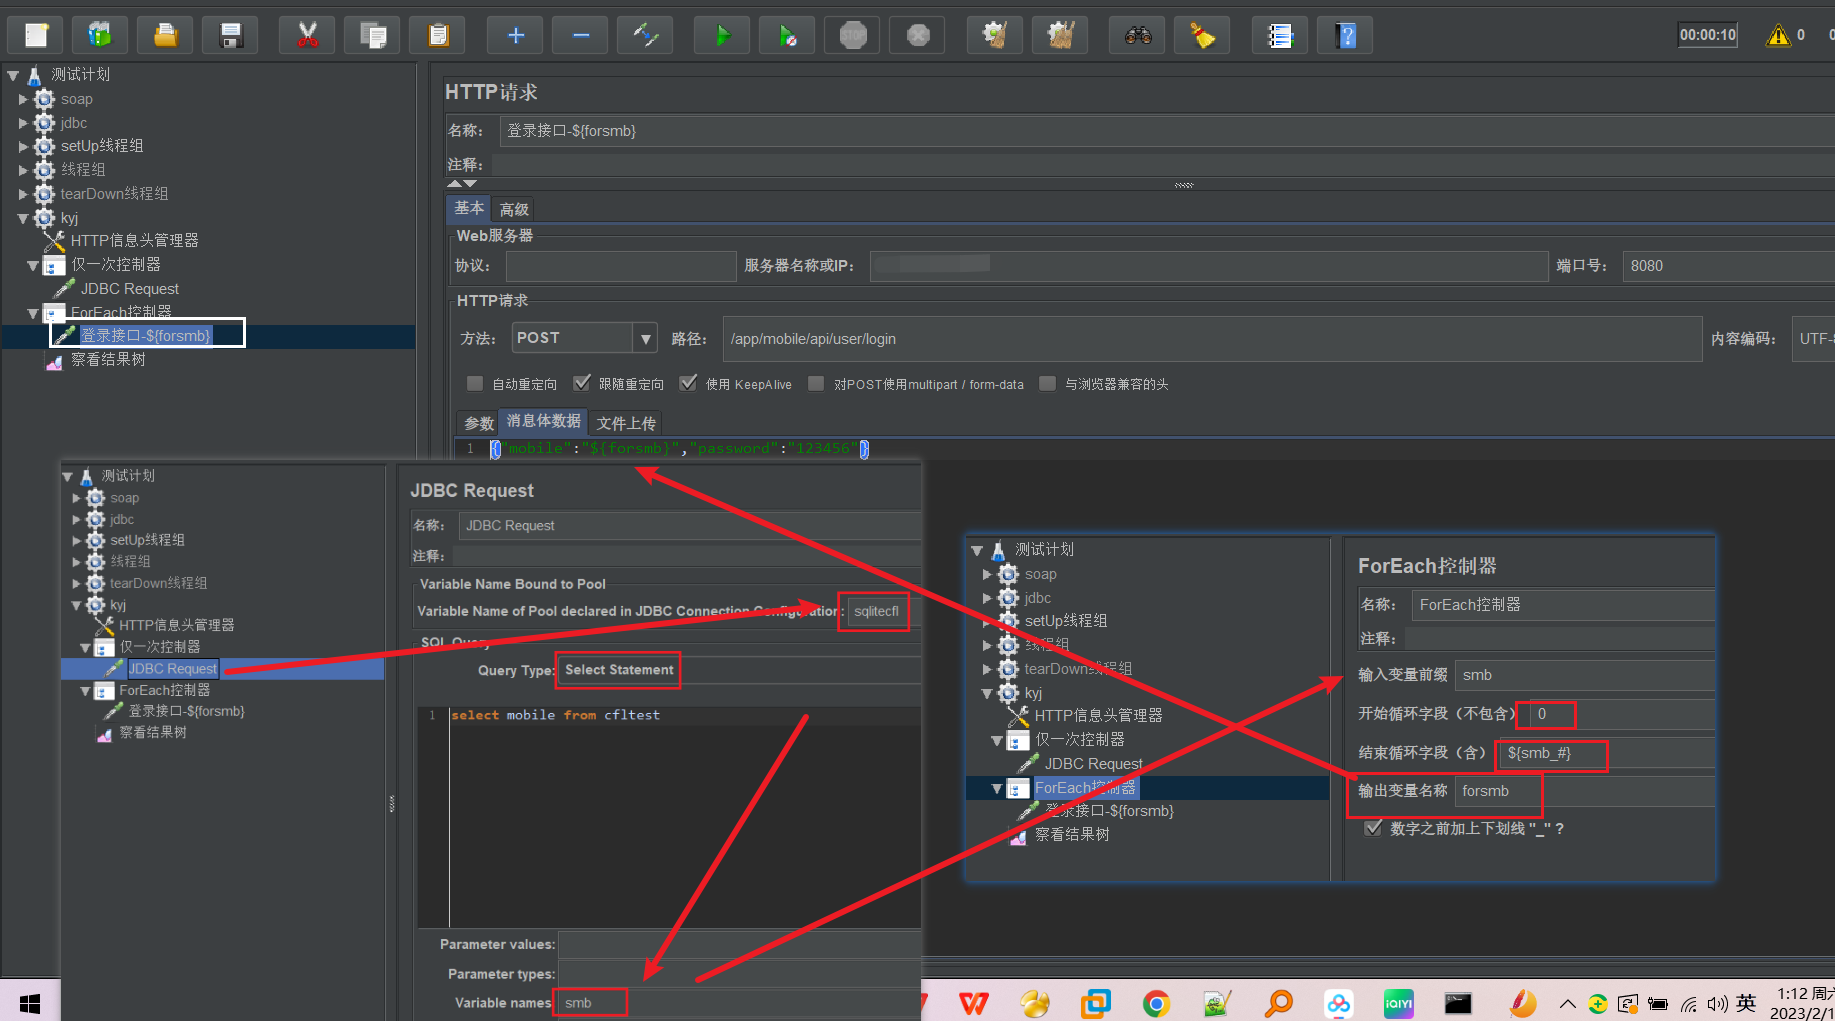
Task: Select 登录接口-${forsmb} in main tree
Action: pos(145,336)
